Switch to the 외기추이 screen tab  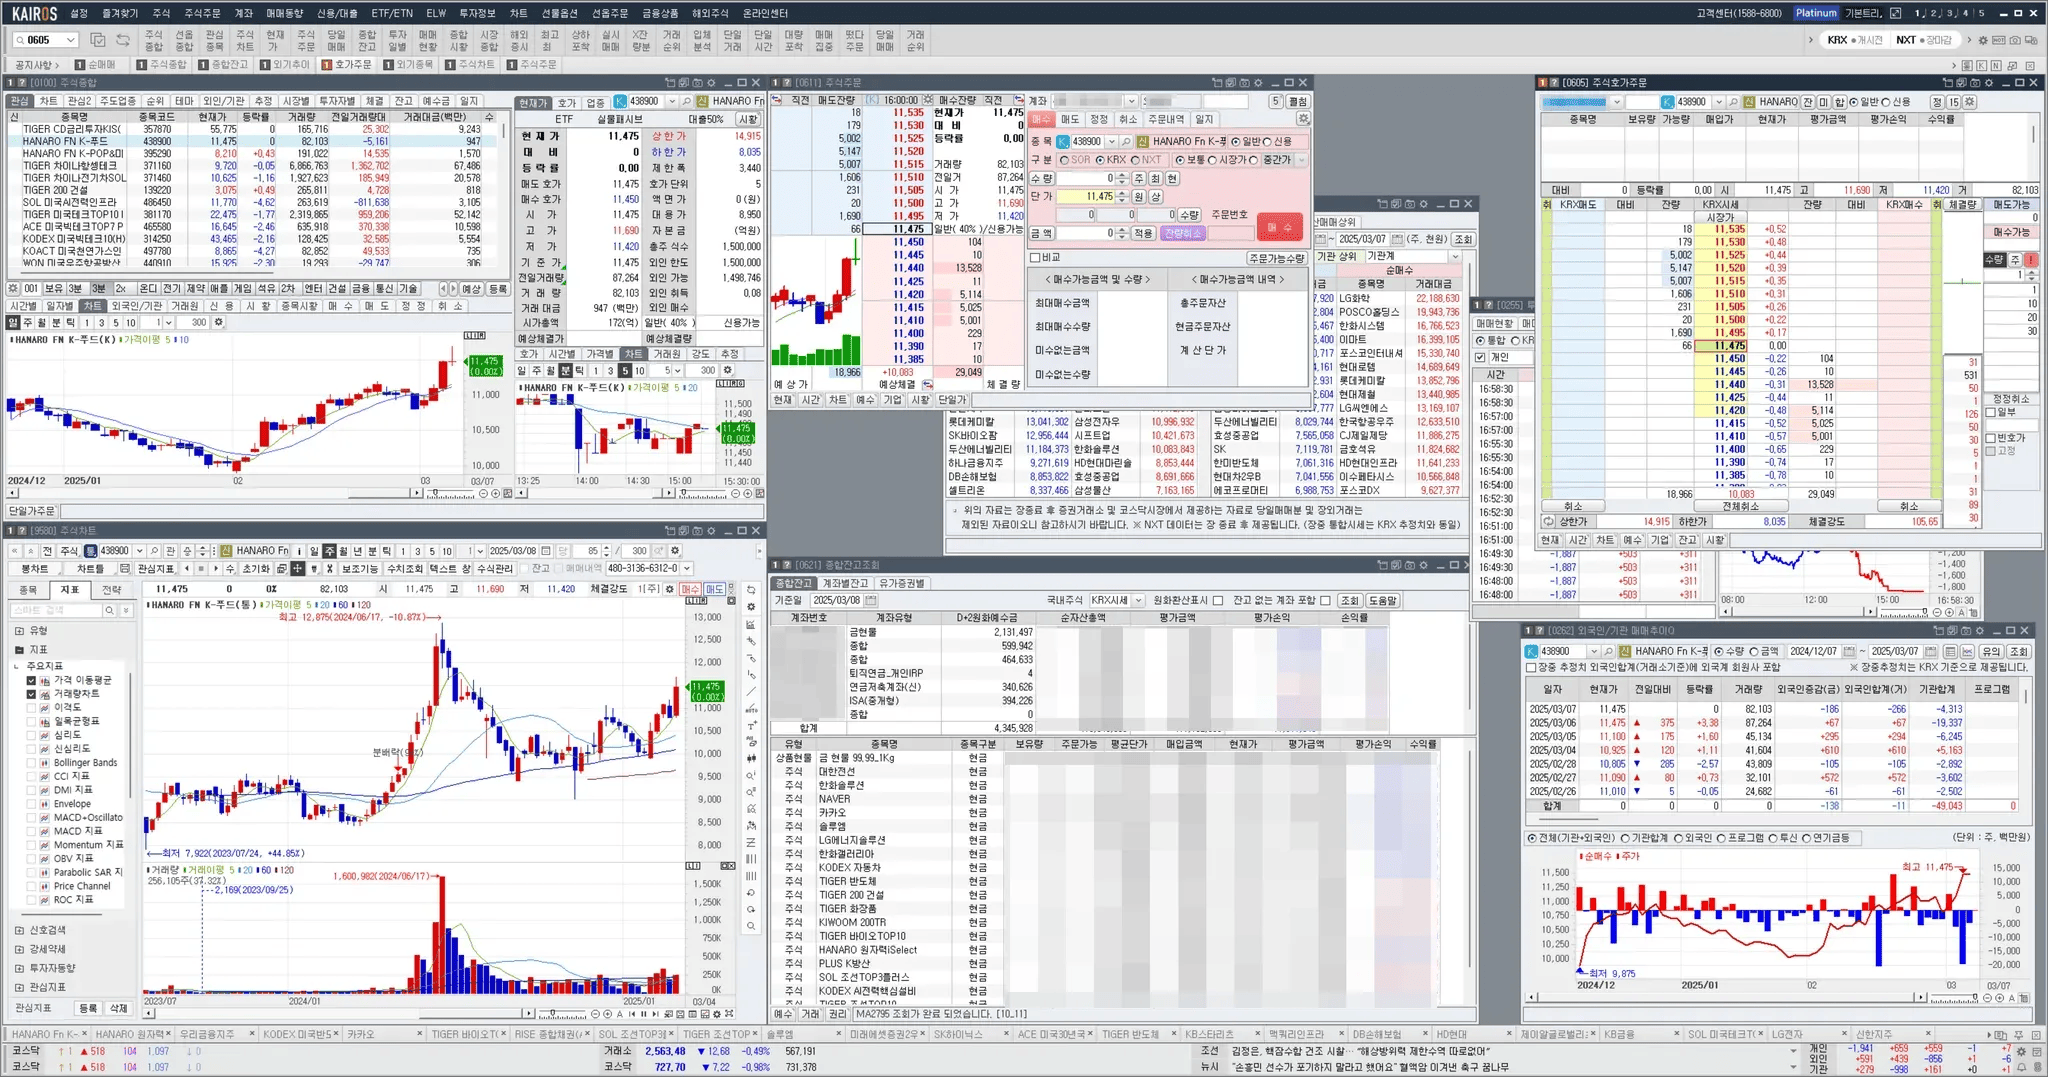coord(285,65)
